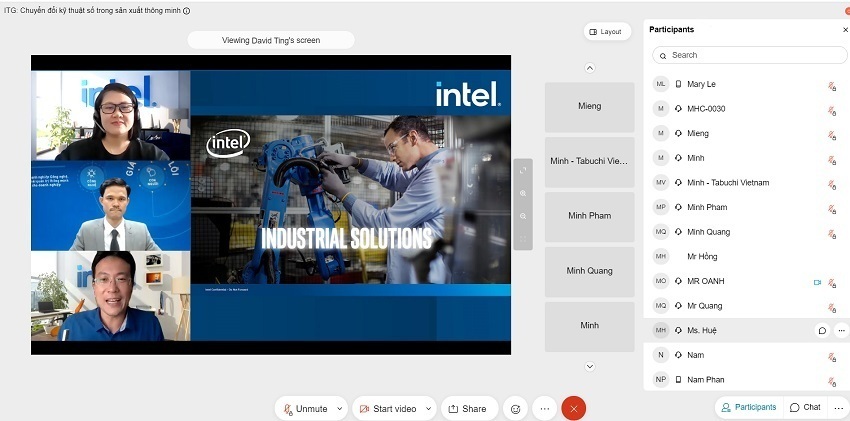Click the Share button

pyautogui.click(x=468, y=409)
